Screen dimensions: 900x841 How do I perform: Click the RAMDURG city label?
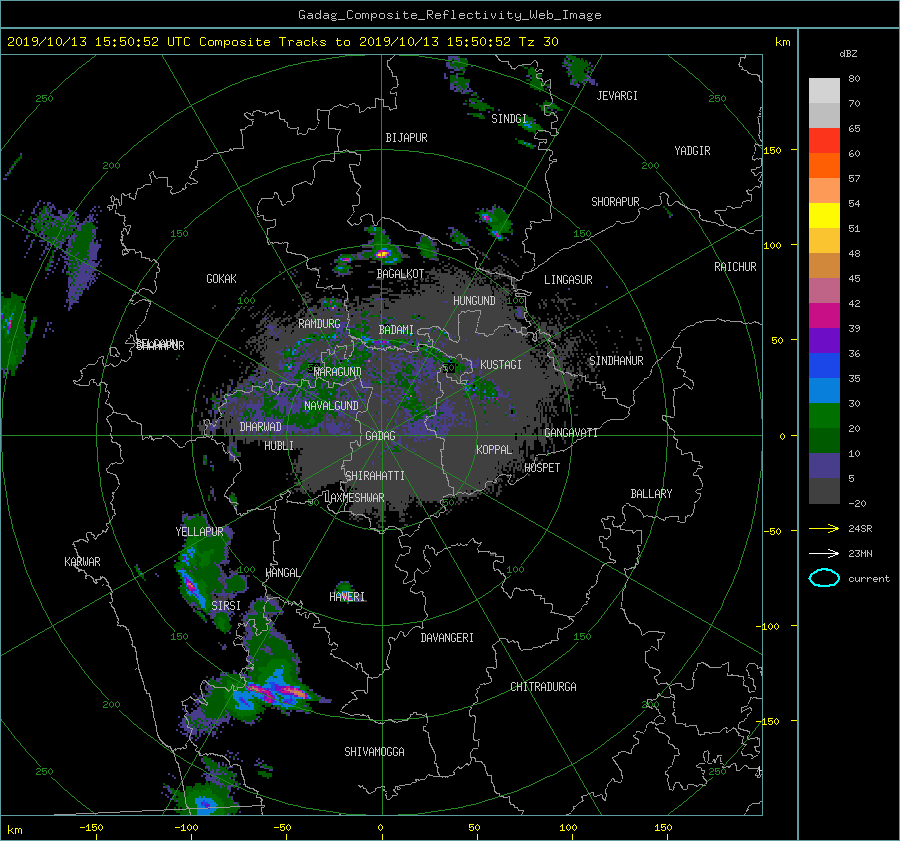click(x=319, y=324)
